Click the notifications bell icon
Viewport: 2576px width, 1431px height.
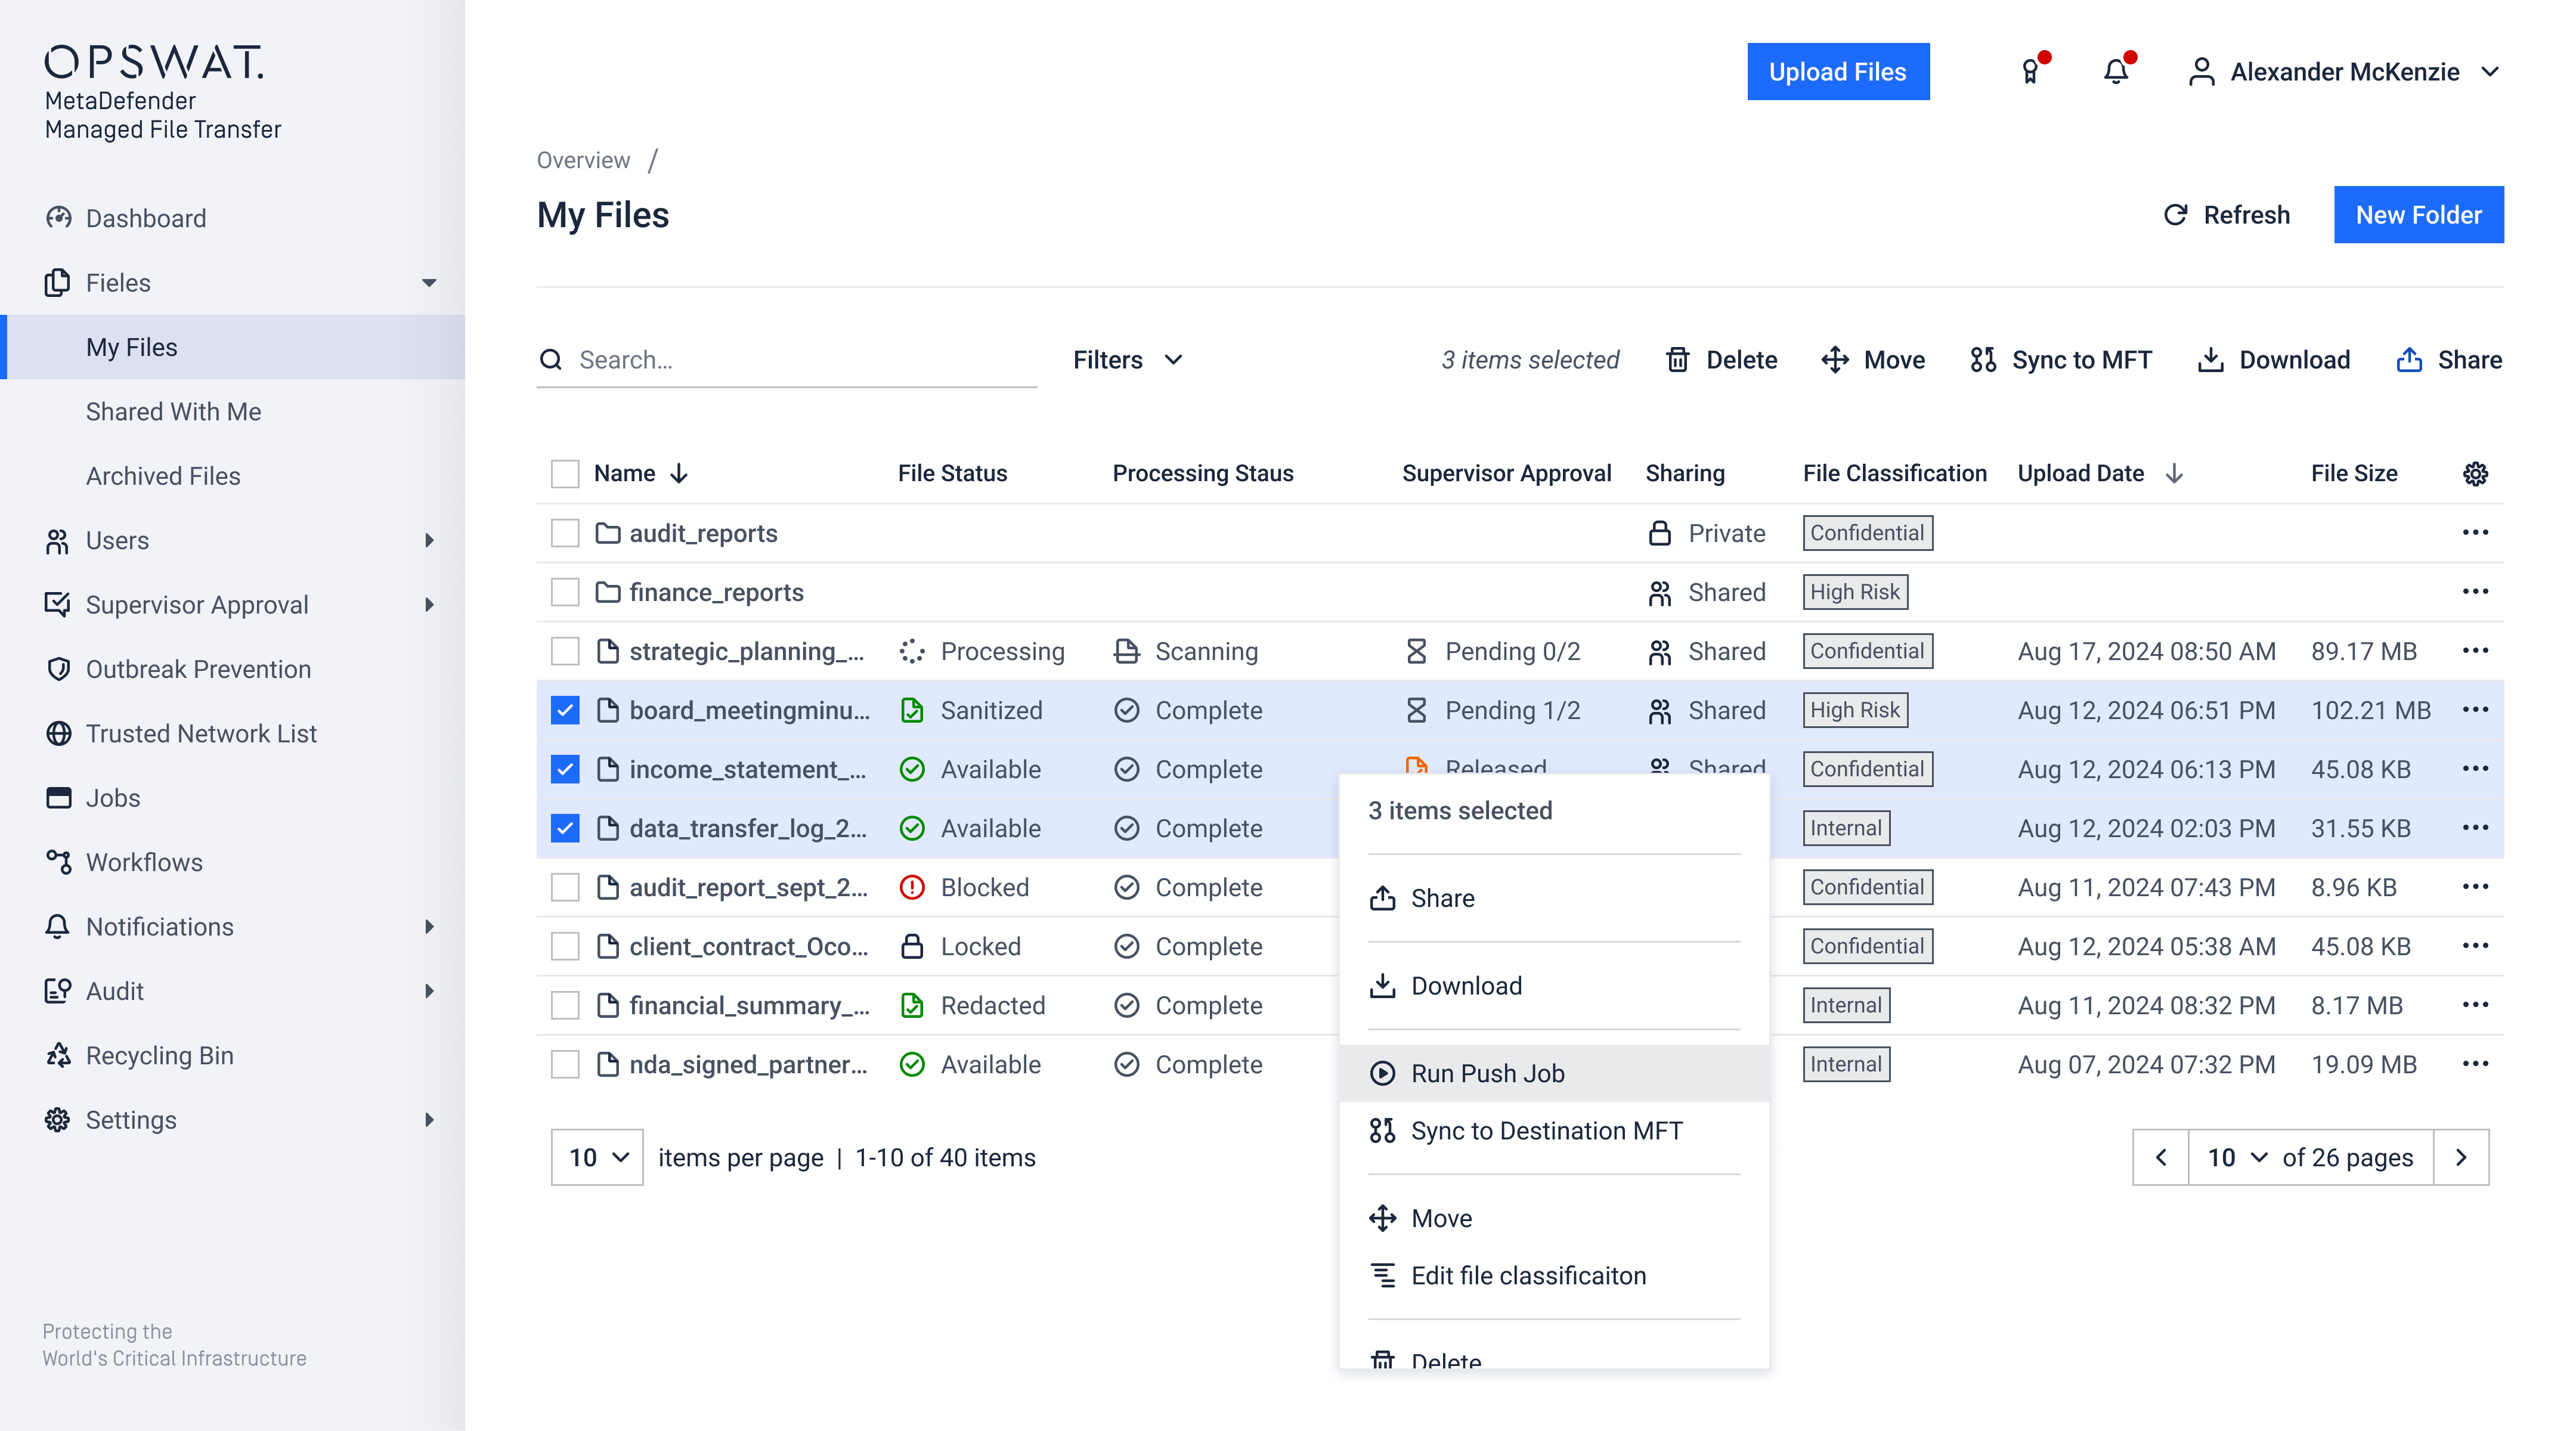click(x=2115, y=72)
